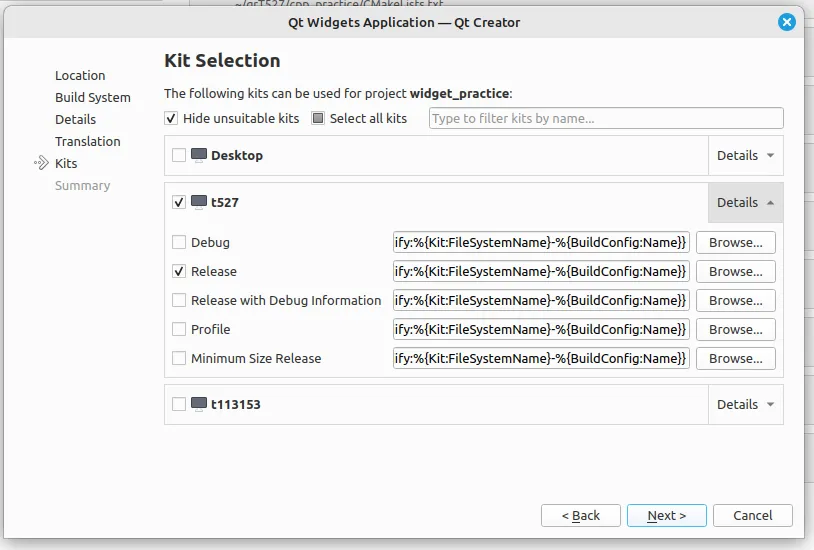Image resolution: width=814 pixels, height=550 pixels.
Task: Browse for Release with Debug Information directory
Action: [x=736, y=300]
